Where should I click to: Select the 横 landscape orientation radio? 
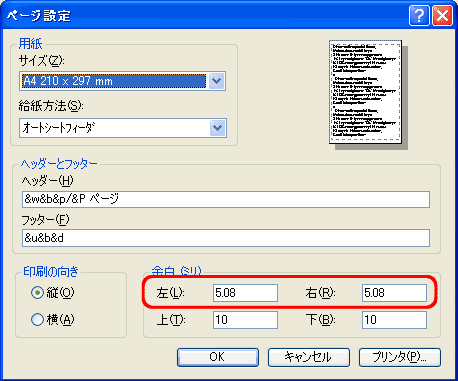pyautogui.click(x=37, y=320)
